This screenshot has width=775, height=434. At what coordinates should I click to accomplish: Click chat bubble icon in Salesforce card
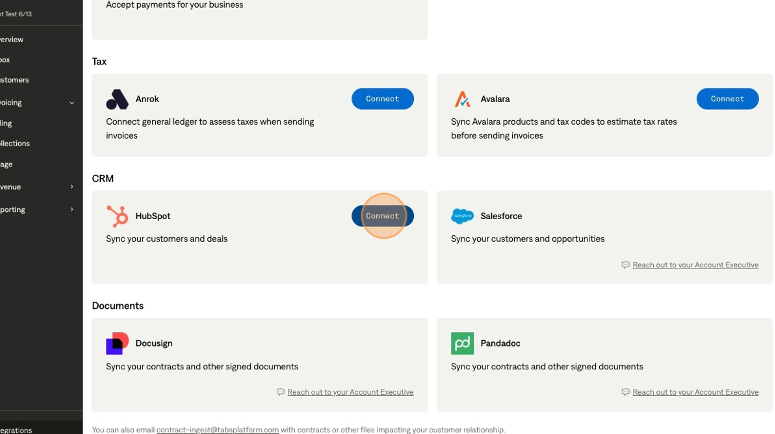pos(625,265)
